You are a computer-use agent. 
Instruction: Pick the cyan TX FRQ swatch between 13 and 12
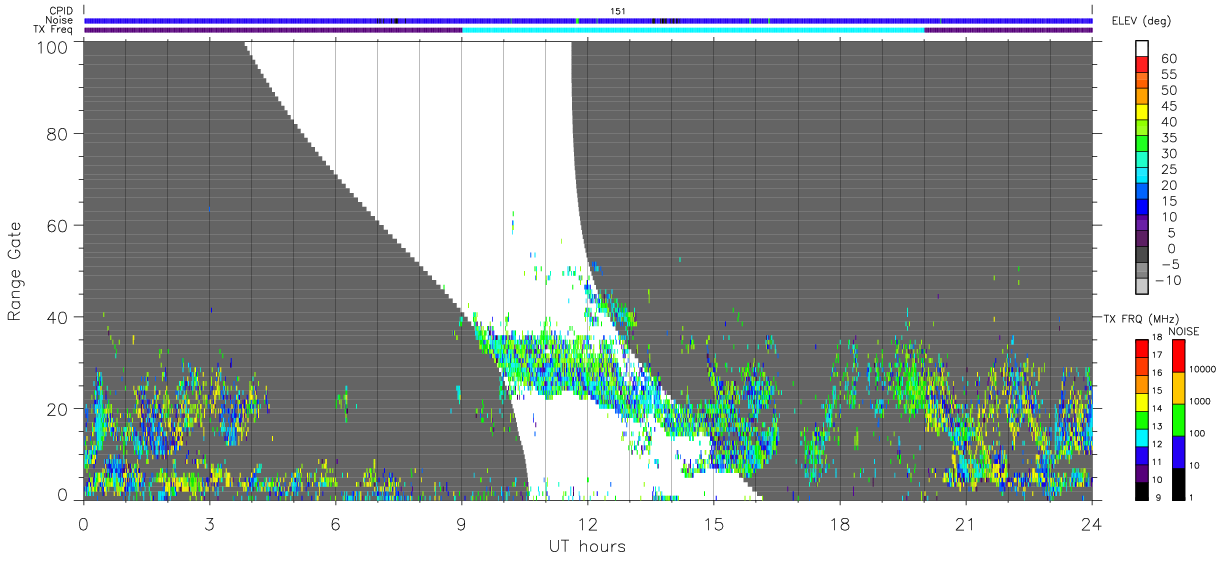click(x=1141, y=436)
